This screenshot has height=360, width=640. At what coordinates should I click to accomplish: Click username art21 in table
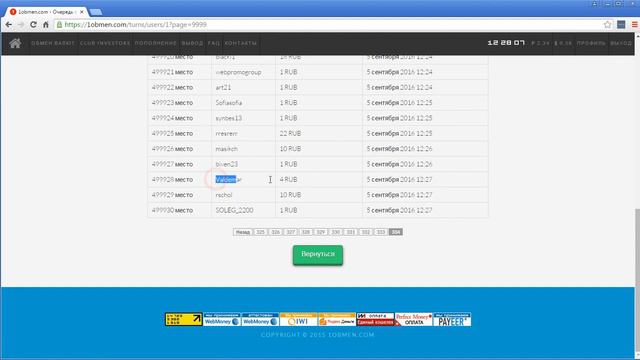(x=223, y=87)
